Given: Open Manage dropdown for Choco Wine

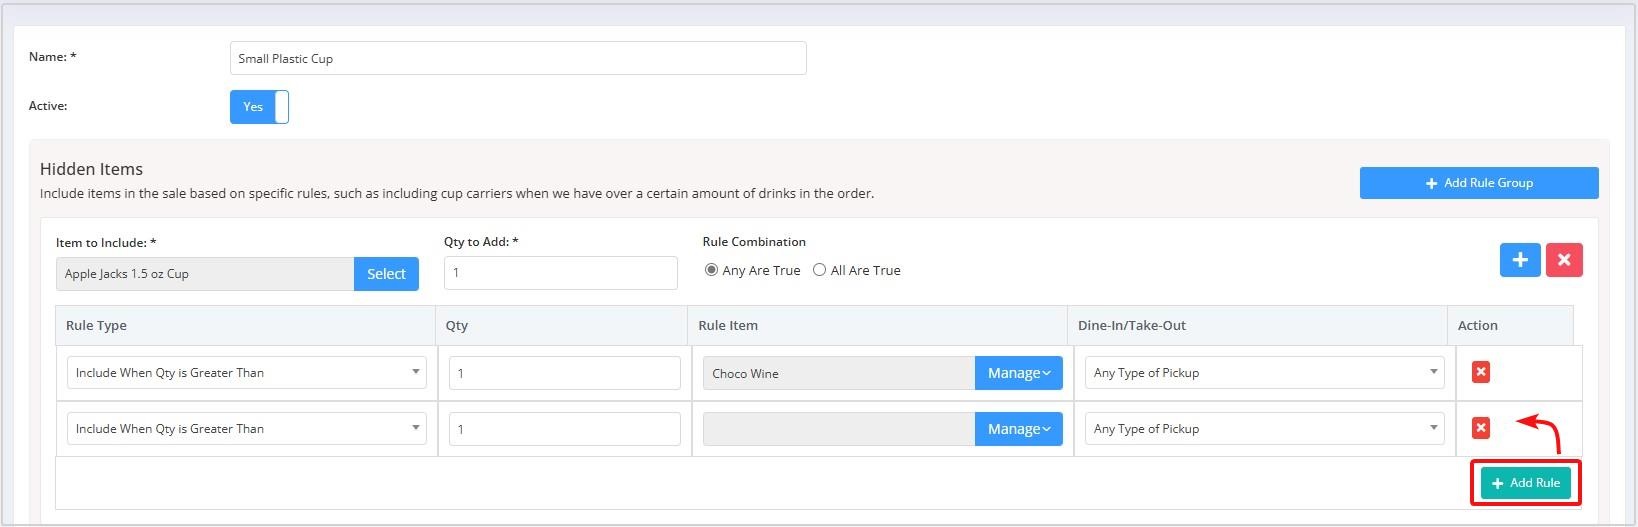Looking at the screenshot, I should coord(1018,373).
